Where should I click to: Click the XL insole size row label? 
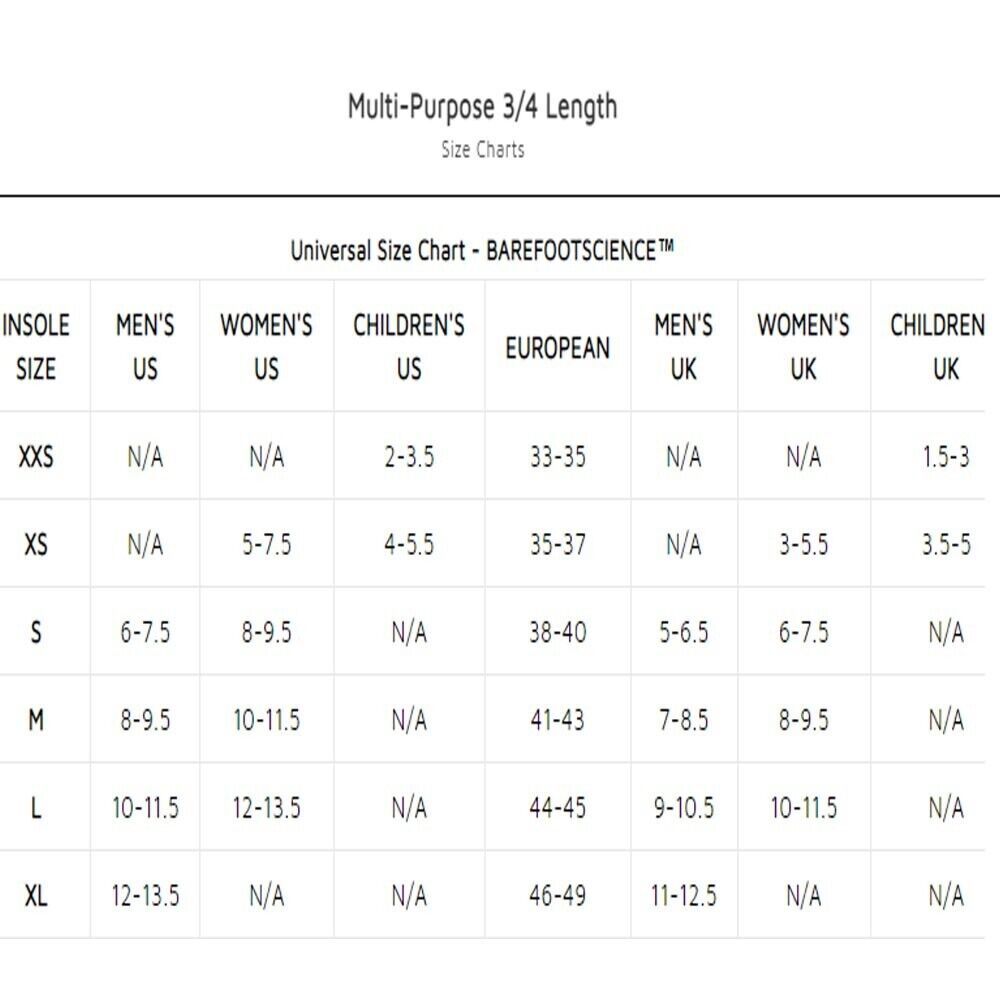point(36,896)
